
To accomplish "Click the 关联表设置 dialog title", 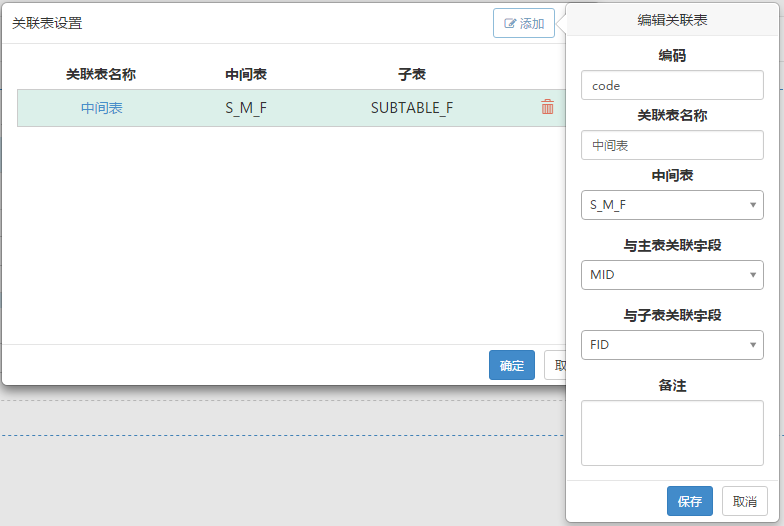I will point(47,23).
